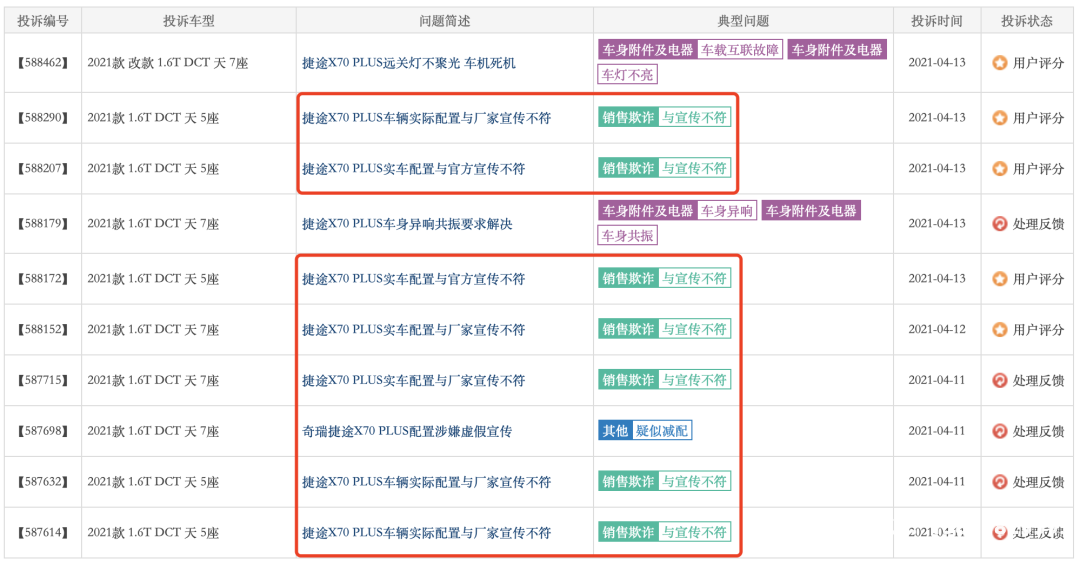The height and width of the screenshot is (565, 1080).
Task: Click the 处理反馈 icon for complaint 587715
Action: [x=999, y=381]
